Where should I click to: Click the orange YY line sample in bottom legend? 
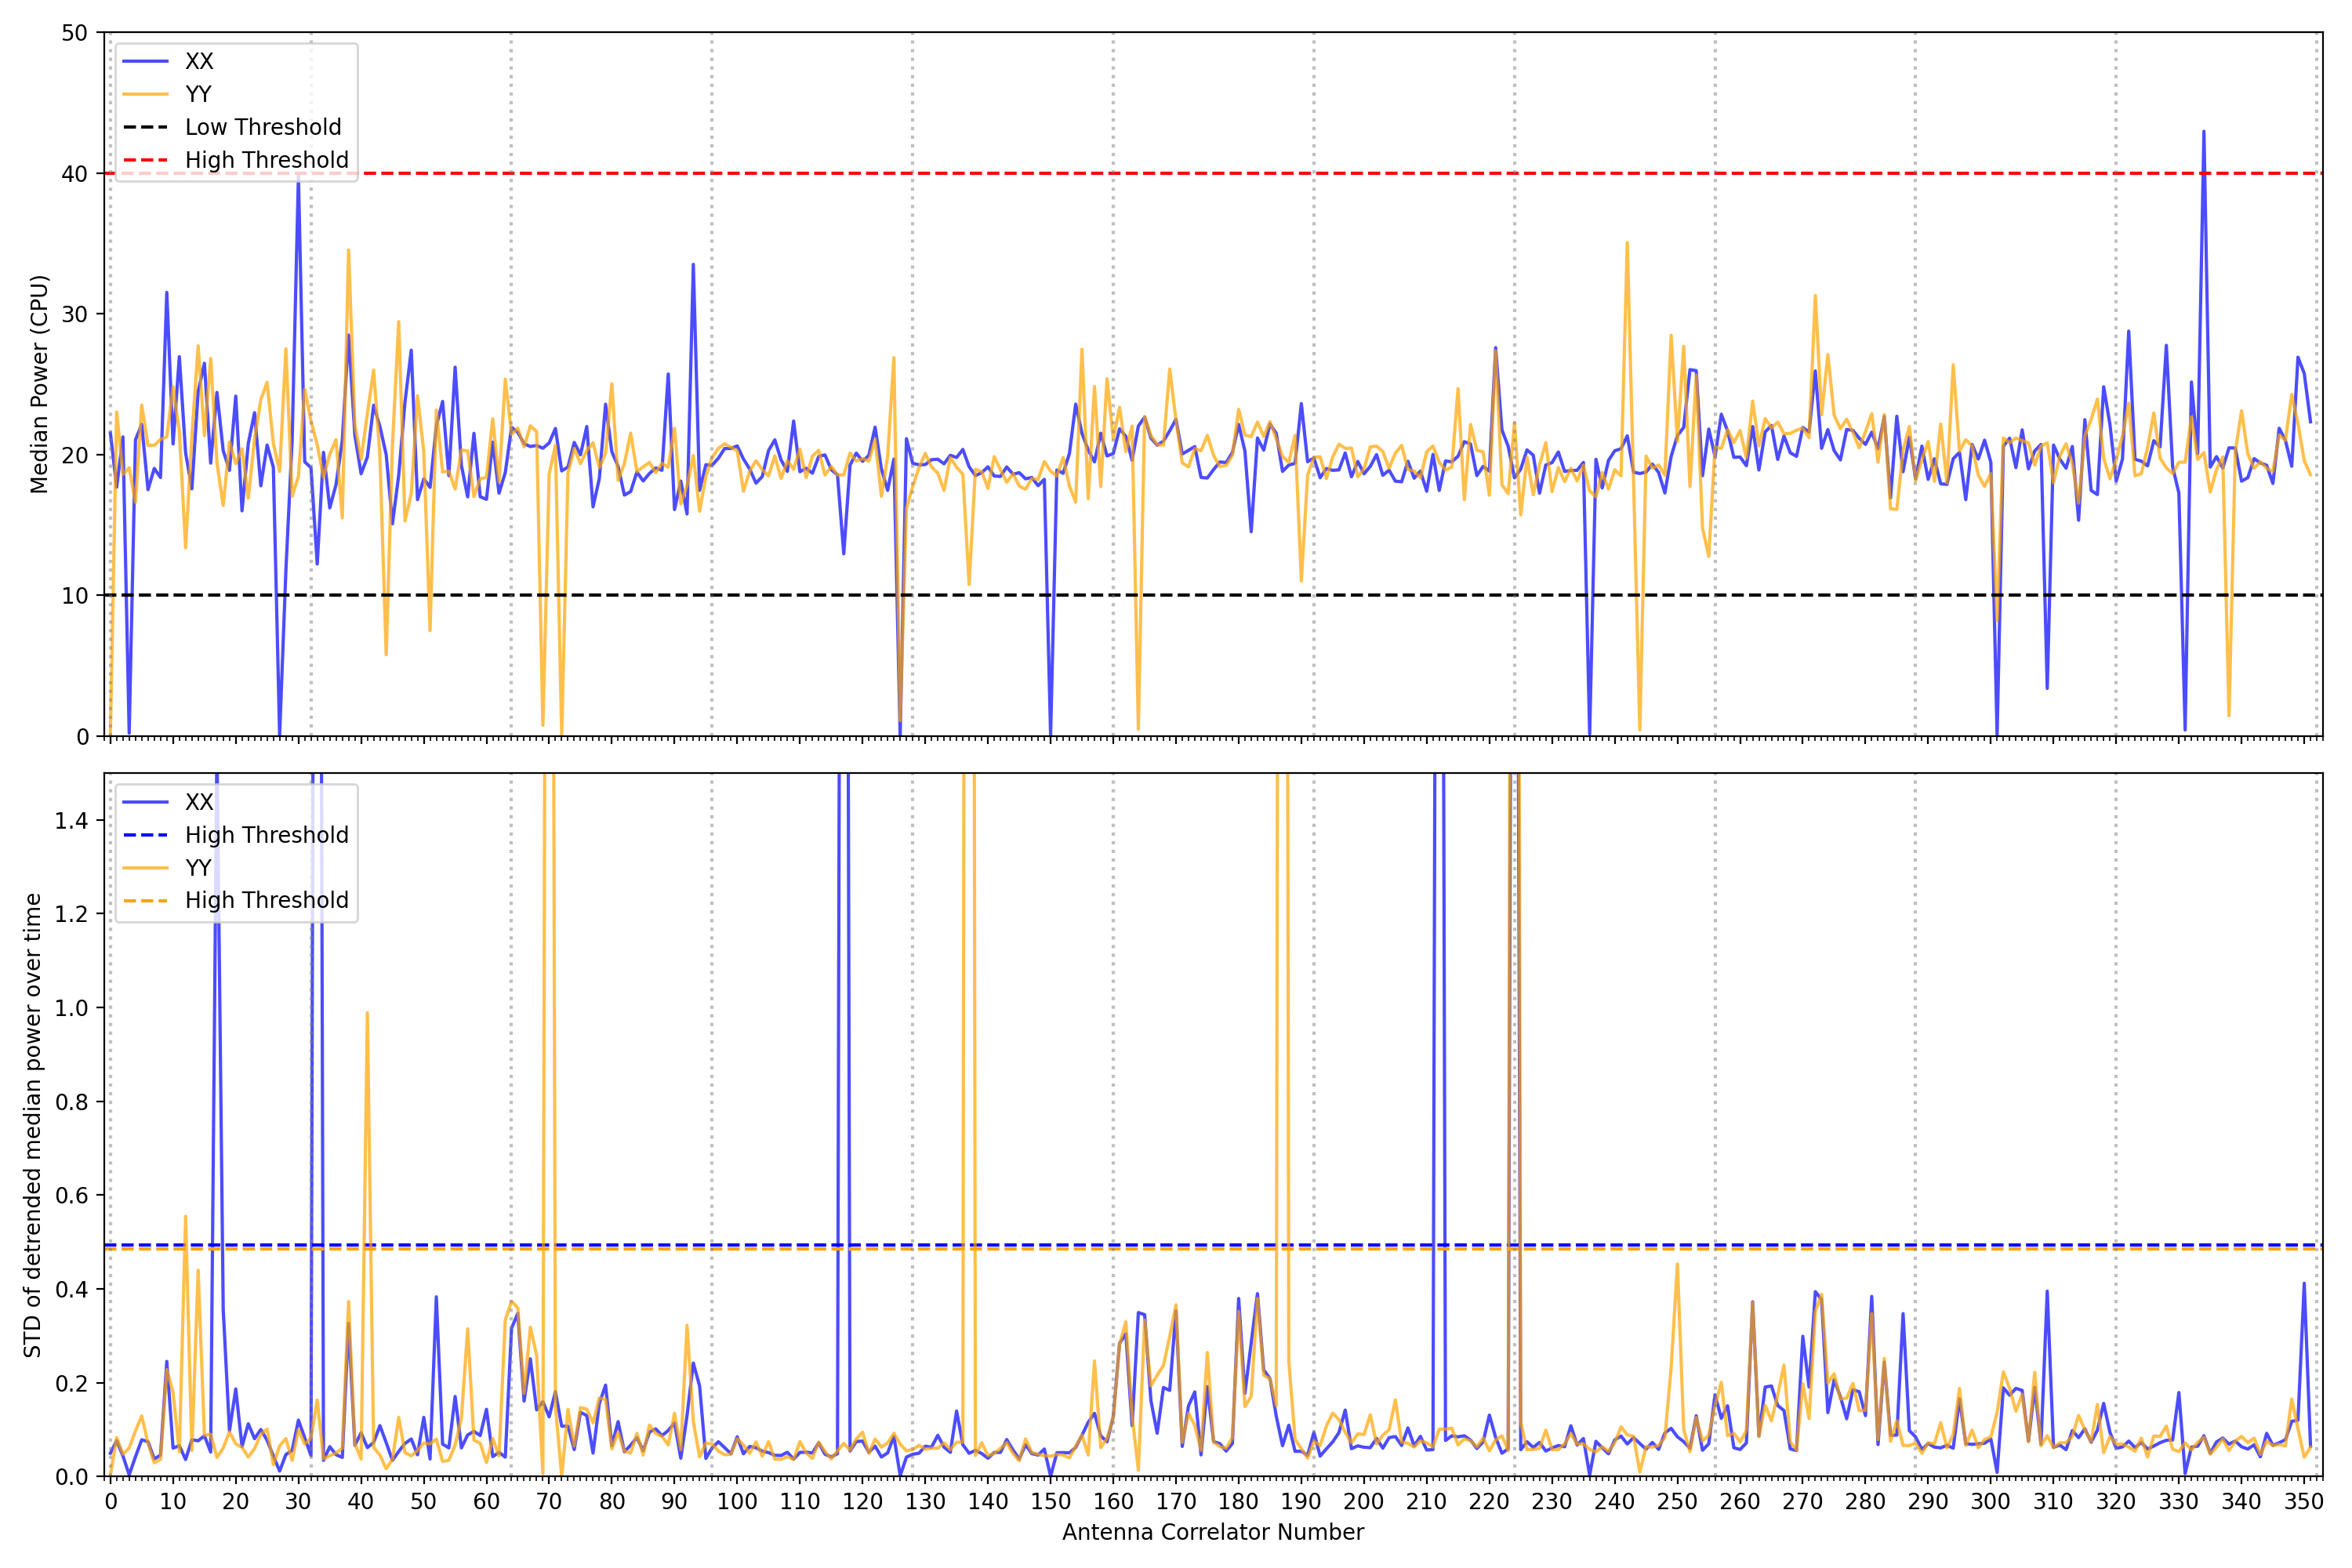click(x=145, y=868)
